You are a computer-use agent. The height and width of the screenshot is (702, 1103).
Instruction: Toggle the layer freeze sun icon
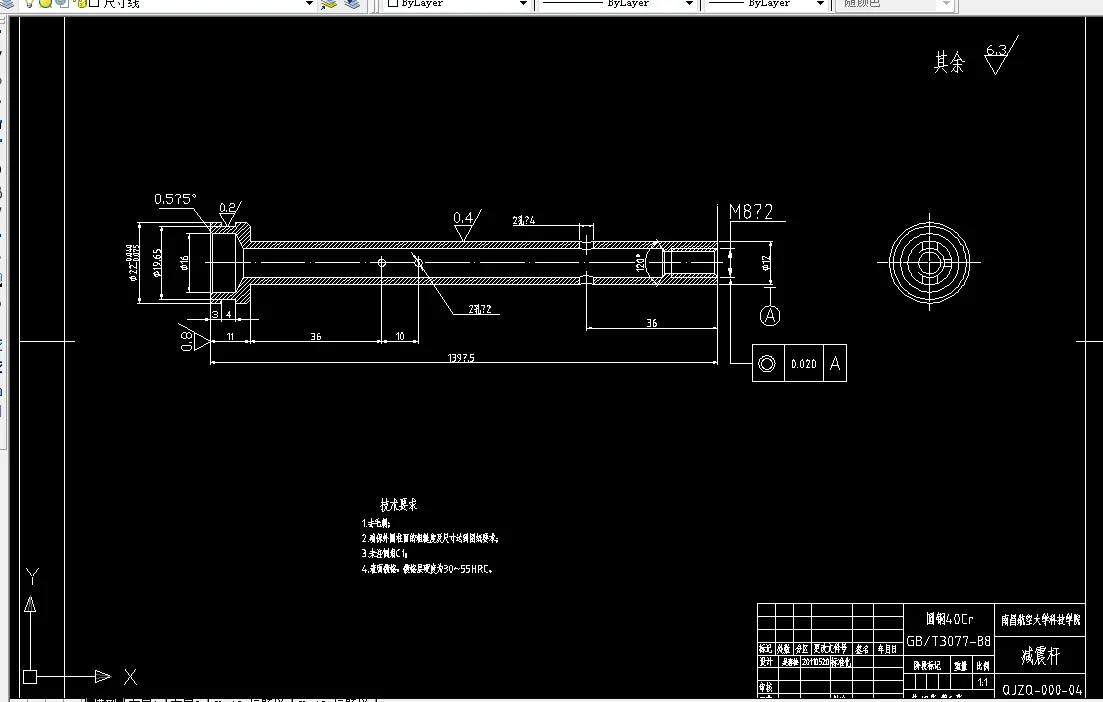point(45,3)
